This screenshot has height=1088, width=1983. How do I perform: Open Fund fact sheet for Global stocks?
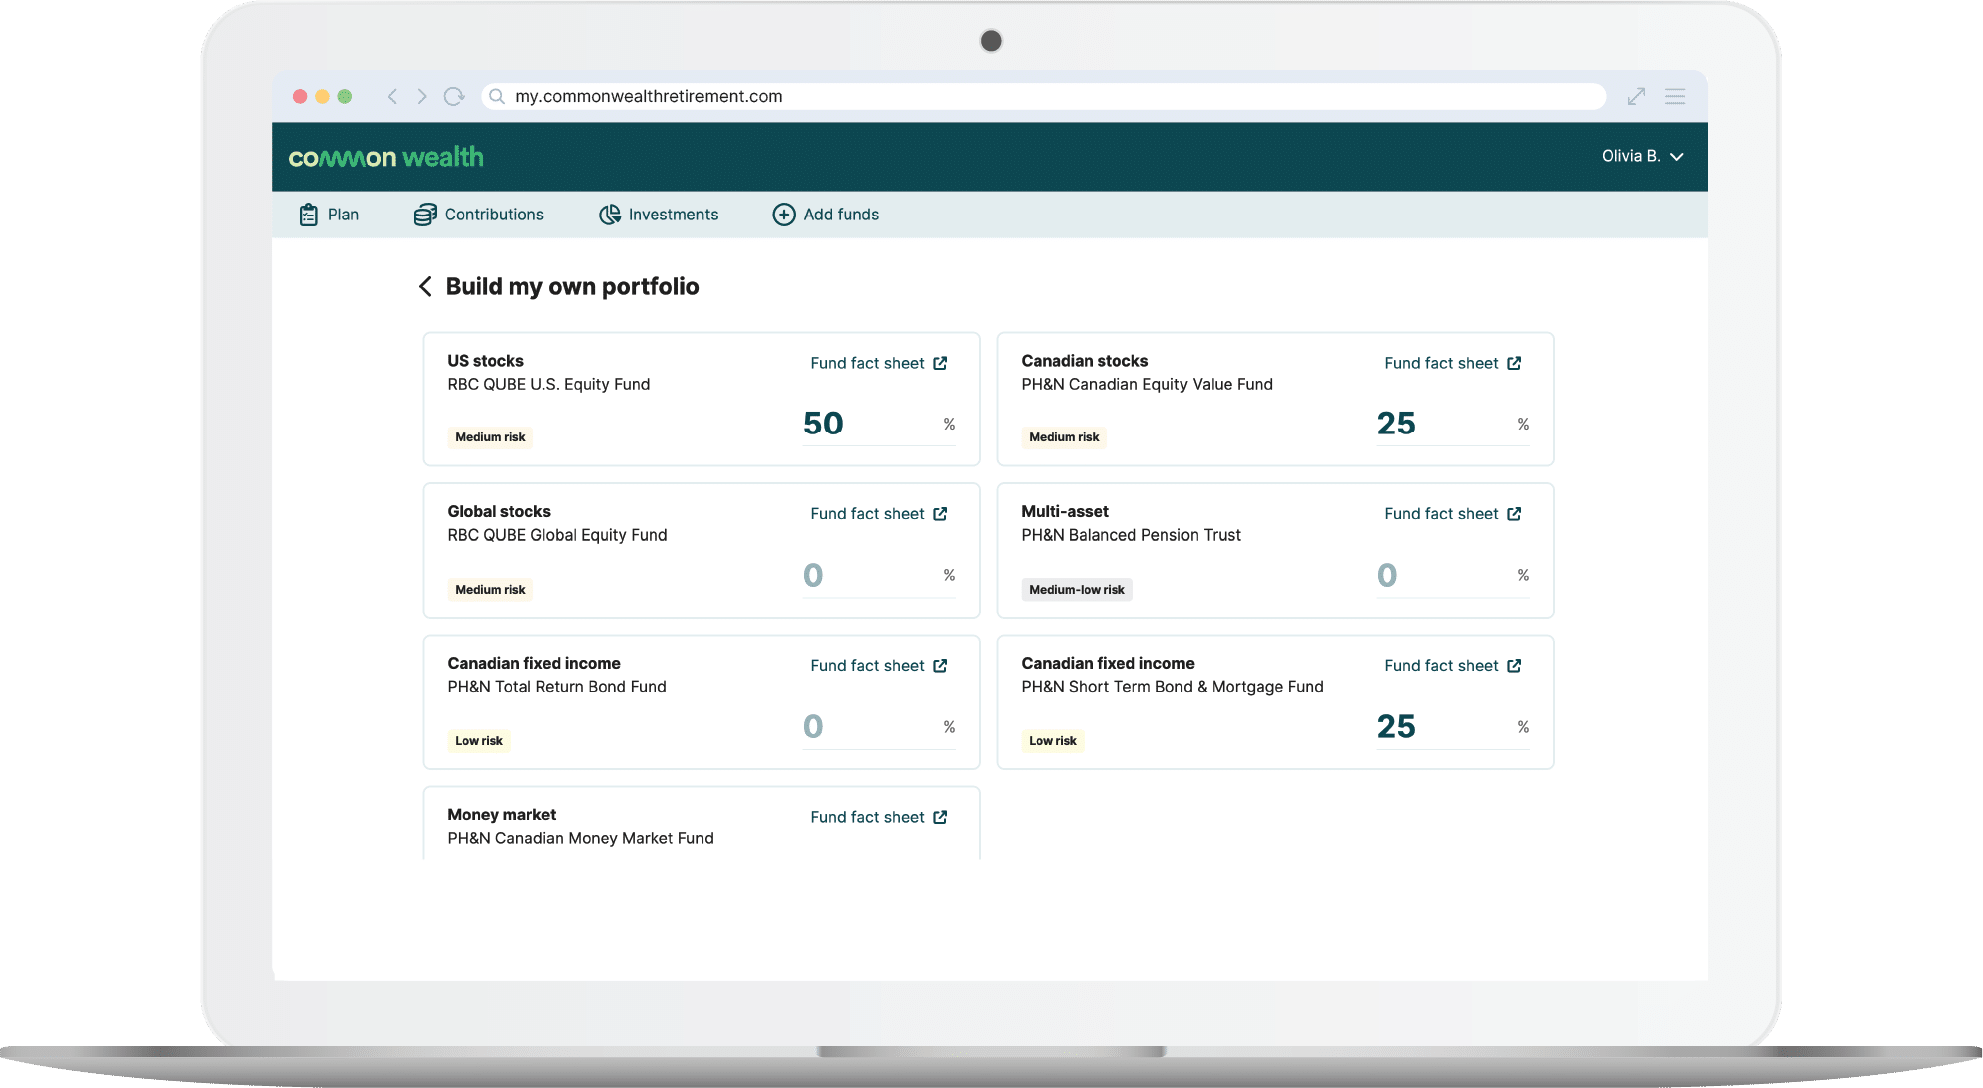point(878,514)
